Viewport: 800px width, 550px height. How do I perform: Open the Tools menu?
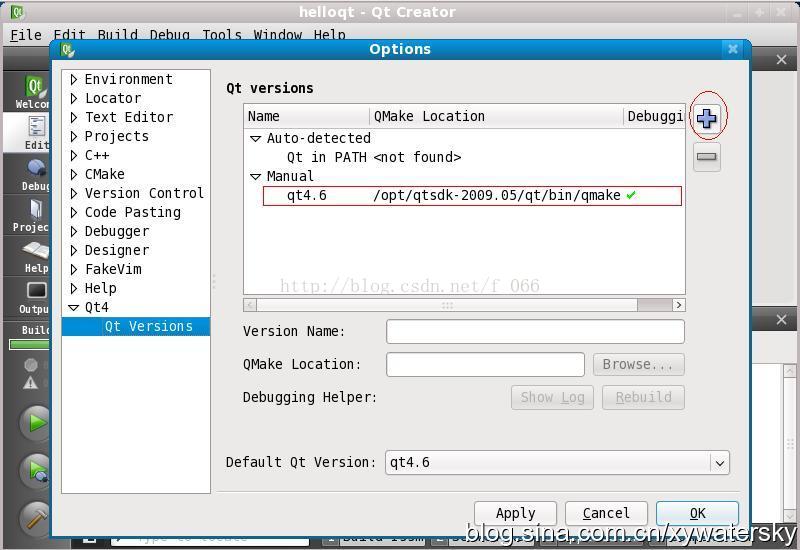click(x=222, y=35)
